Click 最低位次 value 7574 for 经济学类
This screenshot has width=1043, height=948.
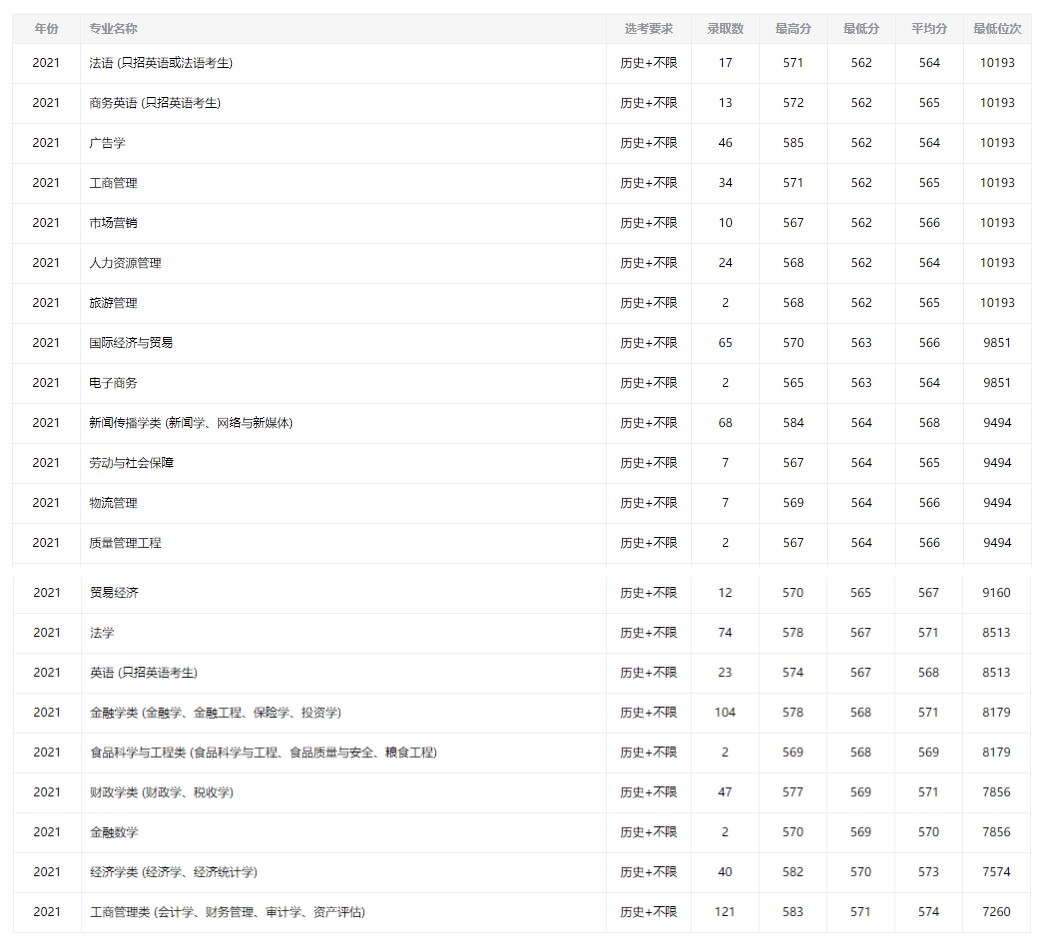[997, 872]
